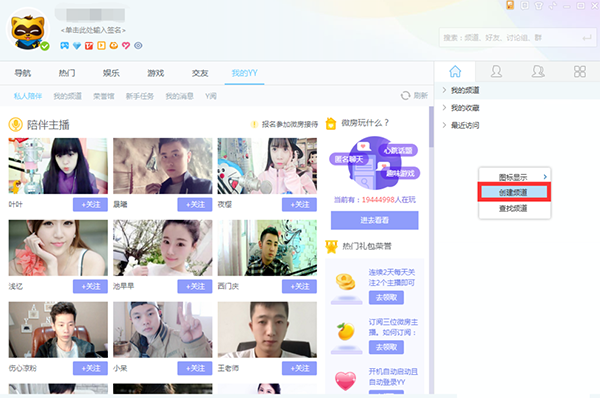The height and width of the screenshot is (398, 600).
Task: Click the signature field 单击此处输入签名
Action: pyautogui.click(x=93, y=30)
